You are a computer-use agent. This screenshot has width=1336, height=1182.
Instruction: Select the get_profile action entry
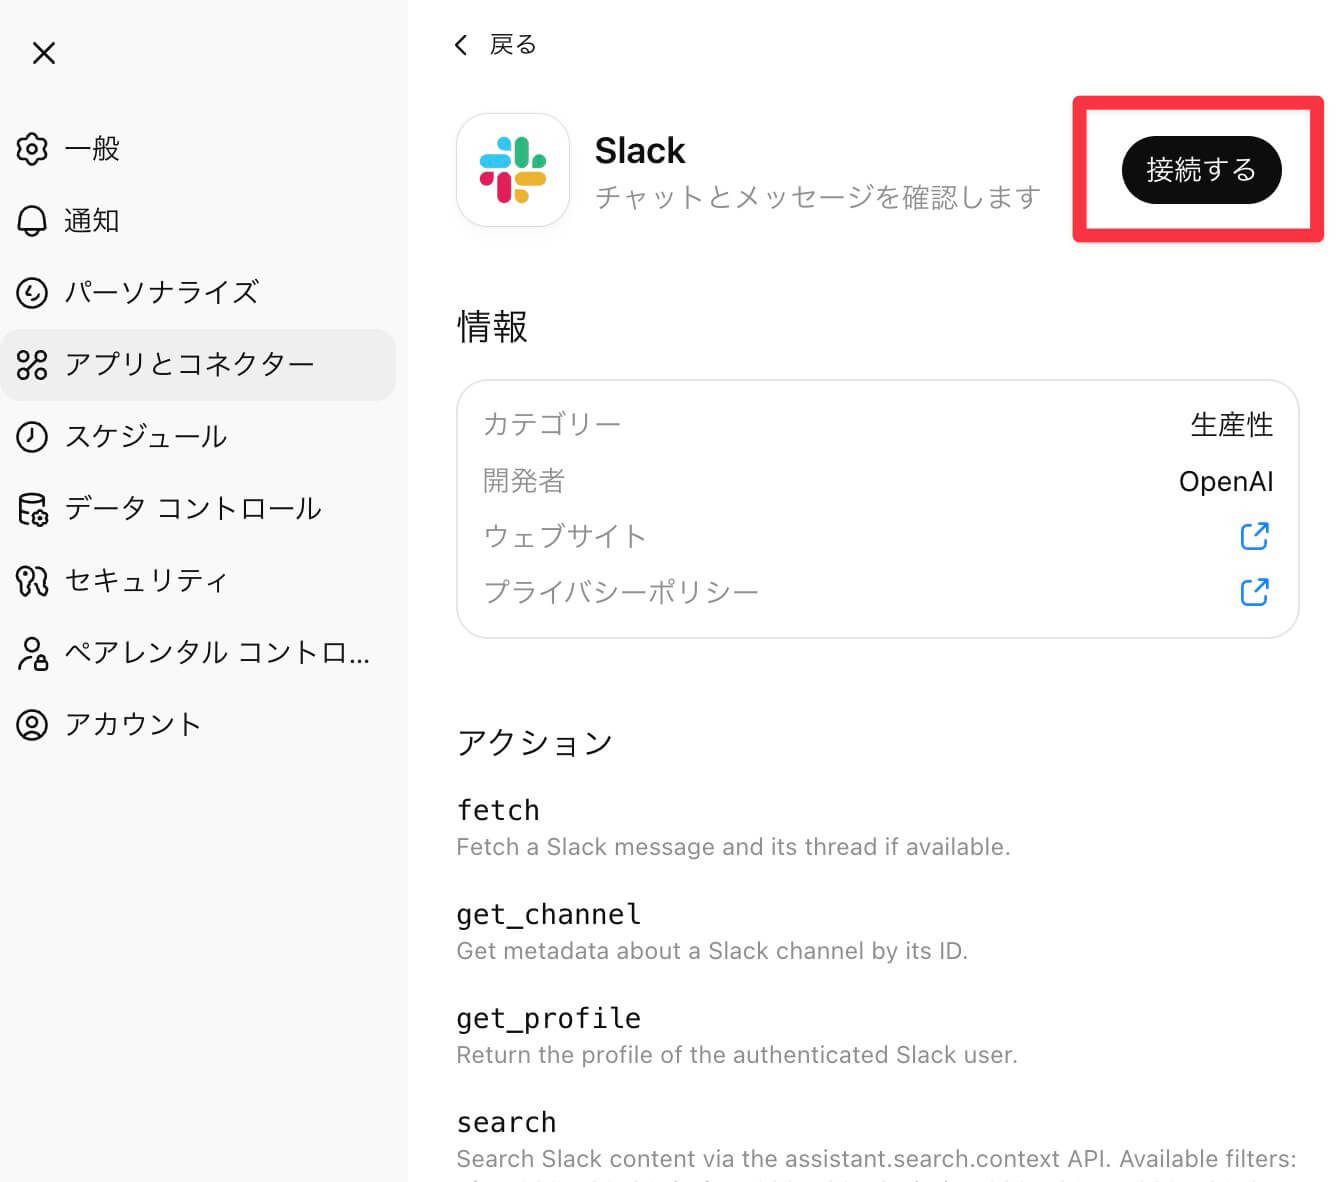pos(548,1018)
